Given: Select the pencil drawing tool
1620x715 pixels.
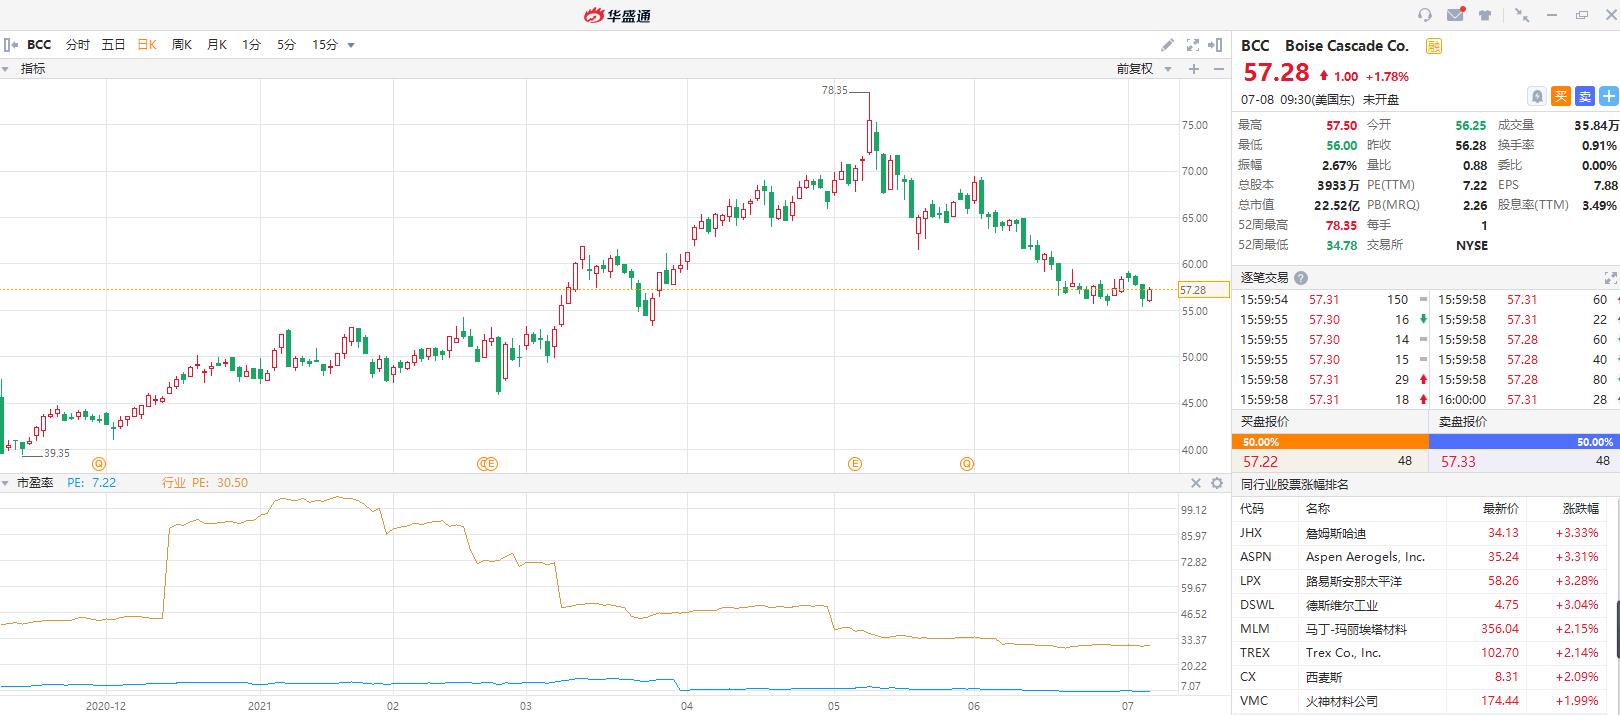Looking at the screenshot, I should (x=1167, y=45).
